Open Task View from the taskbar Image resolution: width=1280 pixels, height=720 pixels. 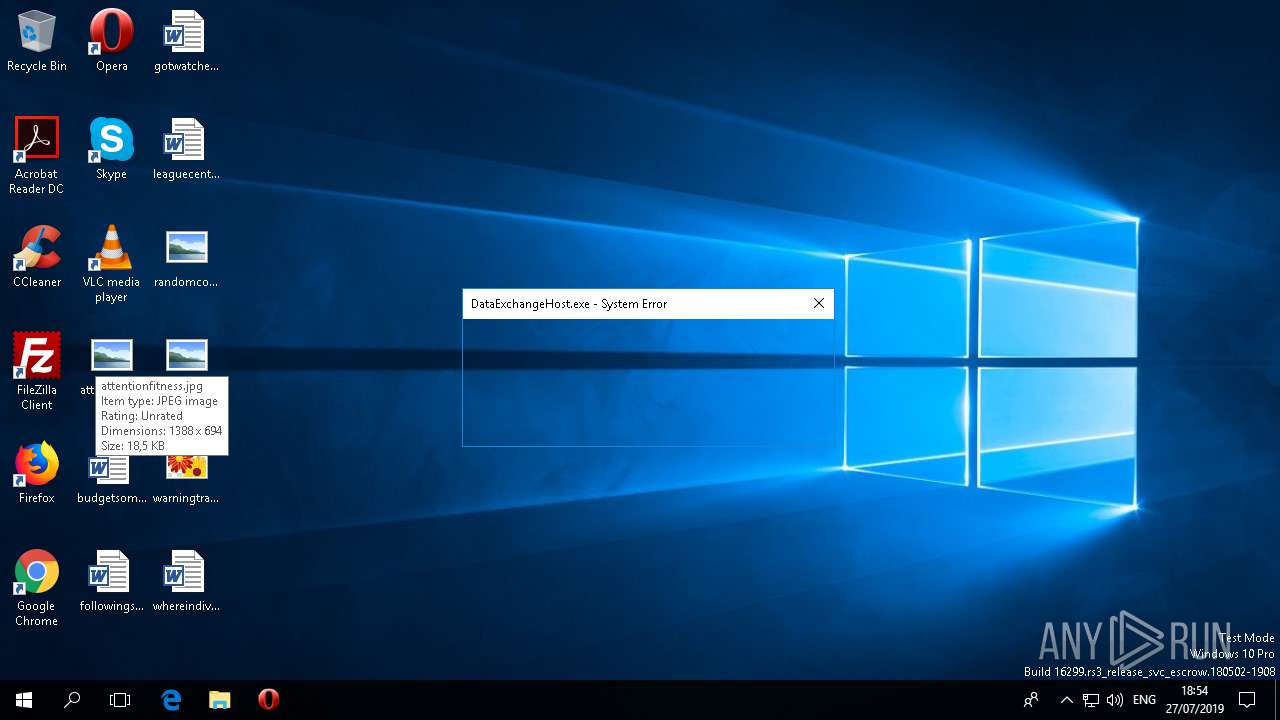(120, 700)
